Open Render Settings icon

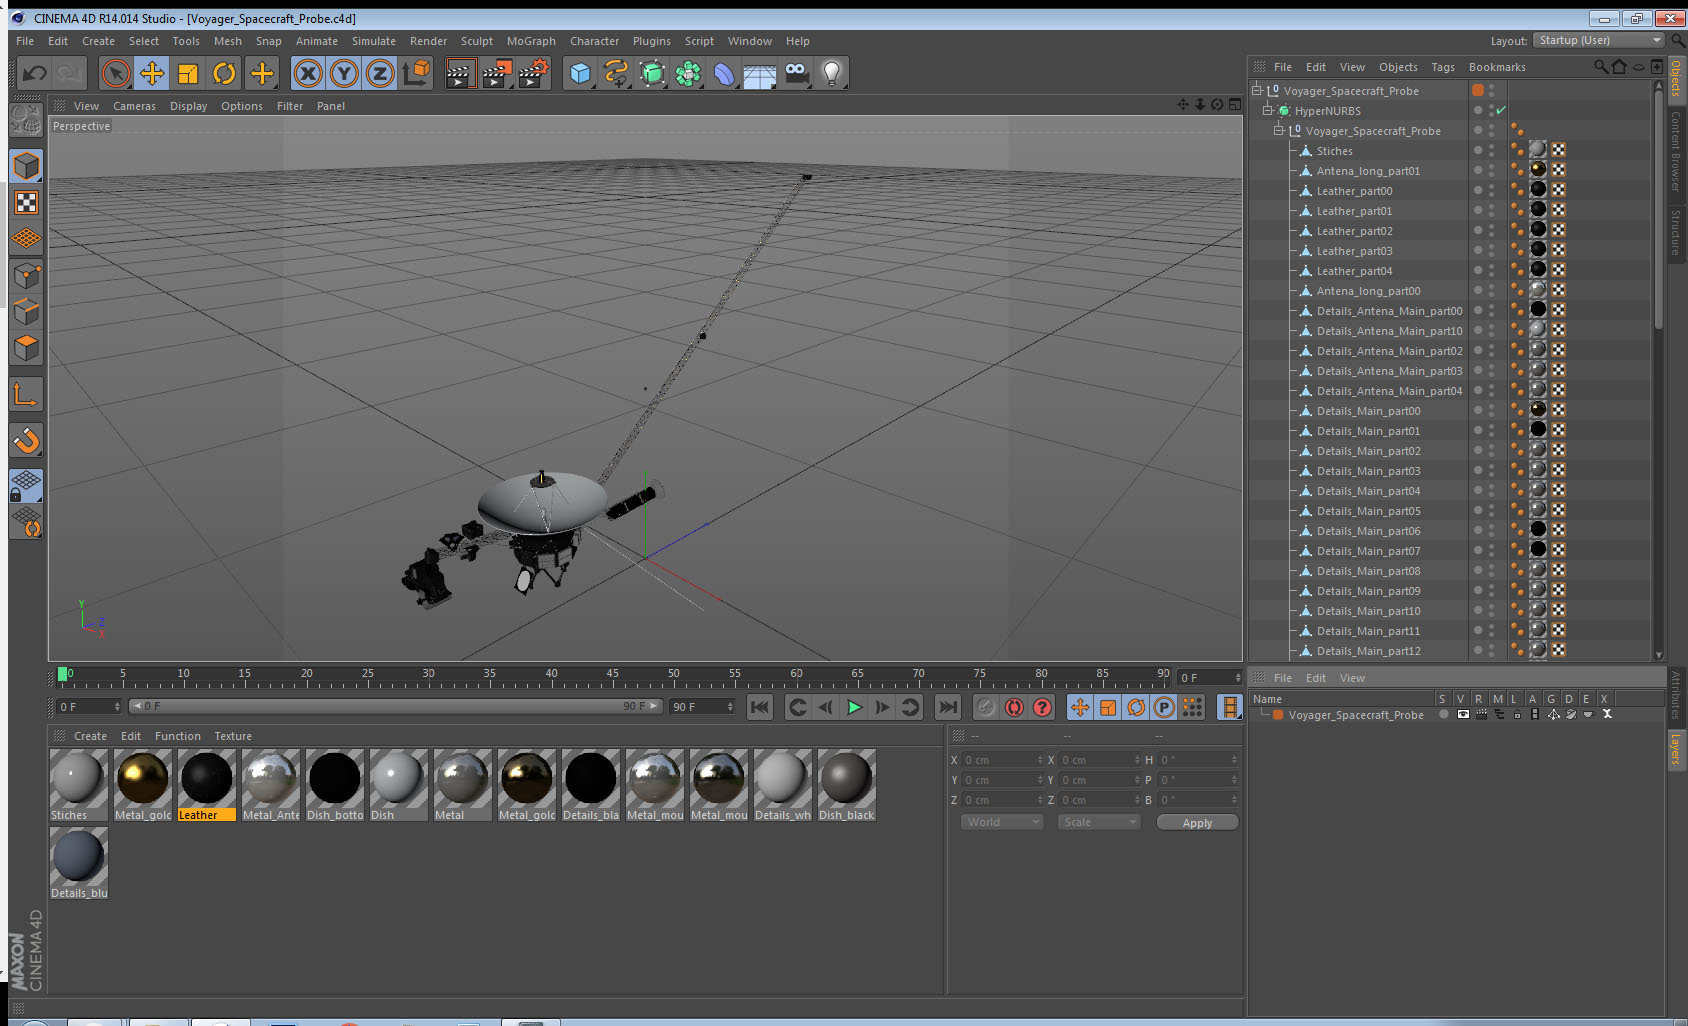534,73
